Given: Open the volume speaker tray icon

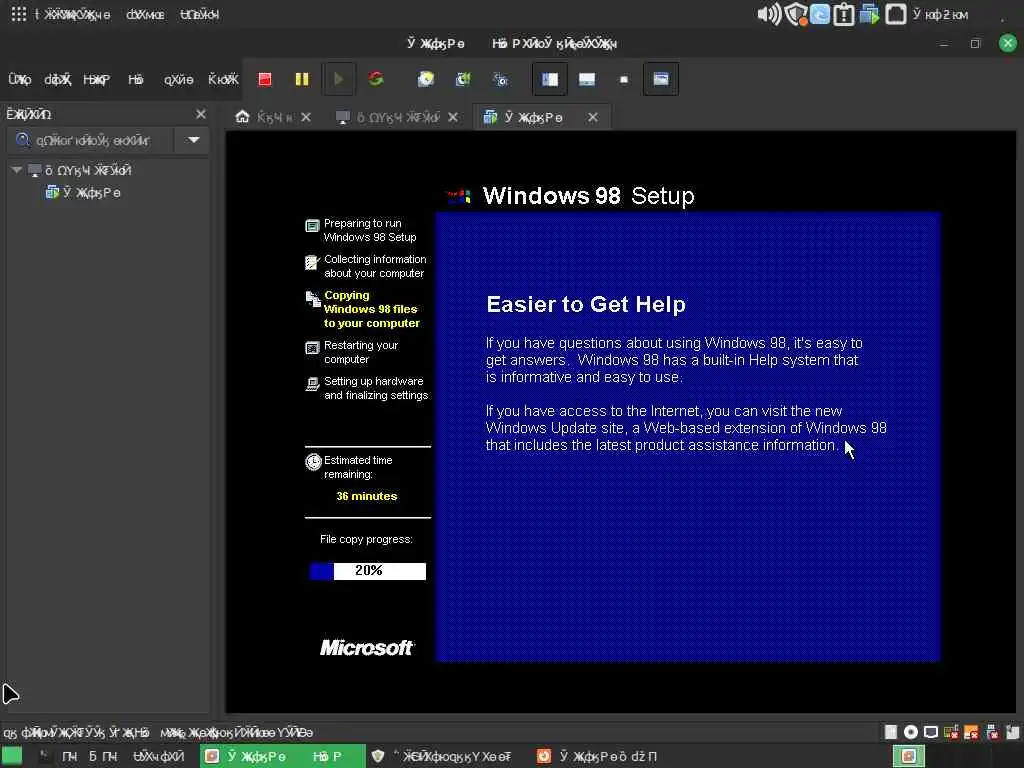Looking at the screenshot, I should 769,14.
